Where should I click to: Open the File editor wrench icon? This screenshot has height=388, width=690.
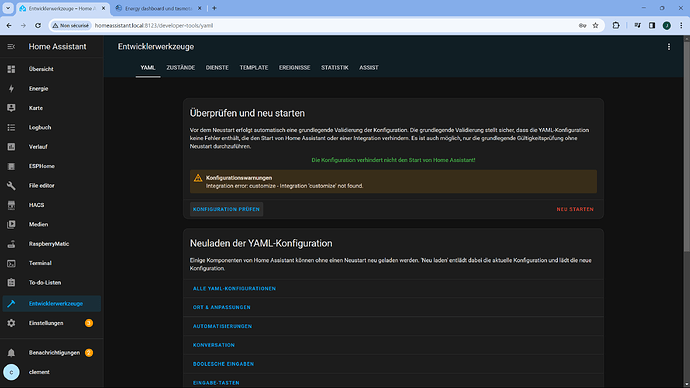11,186
